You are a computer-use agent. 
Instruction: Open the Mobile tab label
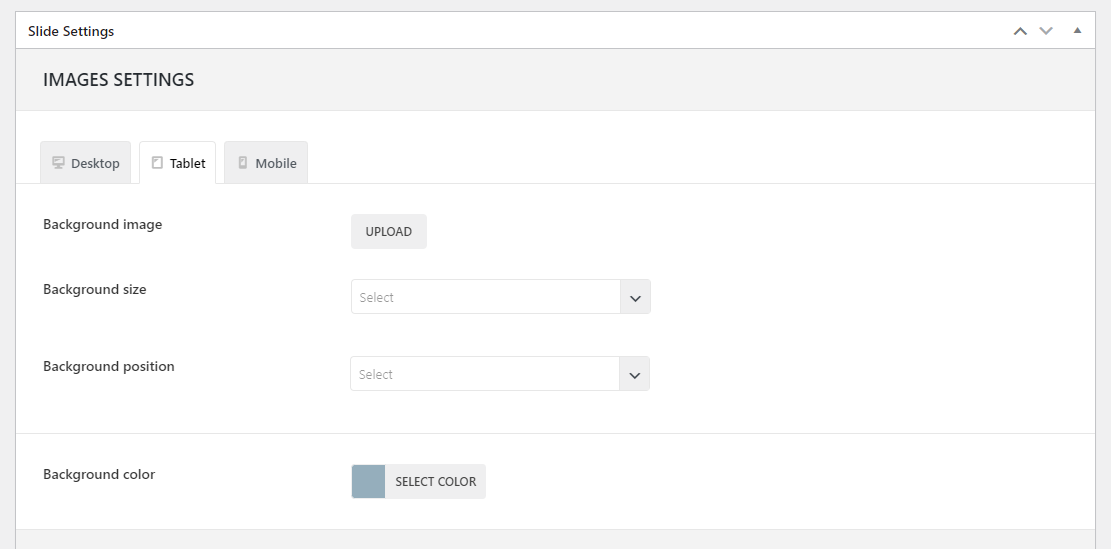[x=276, y=164]
